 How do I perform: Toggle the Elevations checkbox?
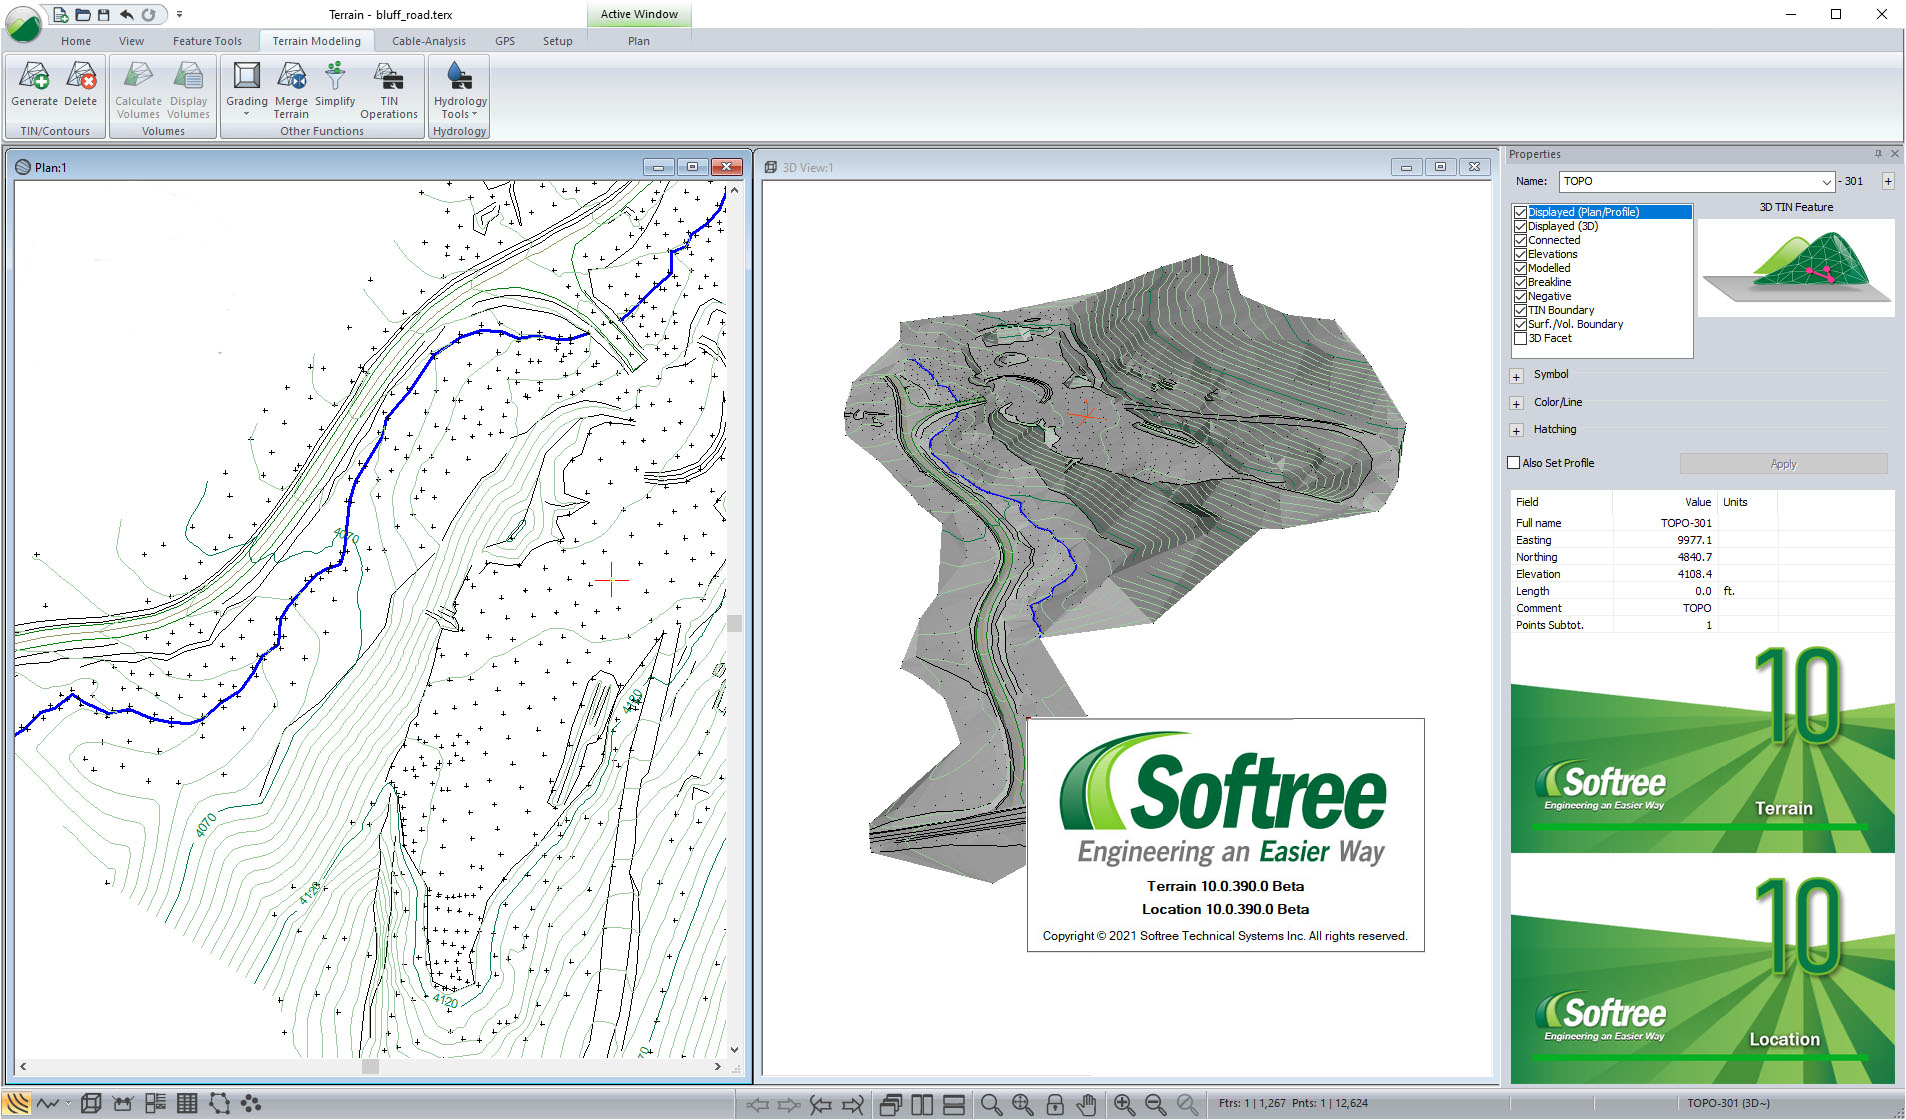(1520, 254)
